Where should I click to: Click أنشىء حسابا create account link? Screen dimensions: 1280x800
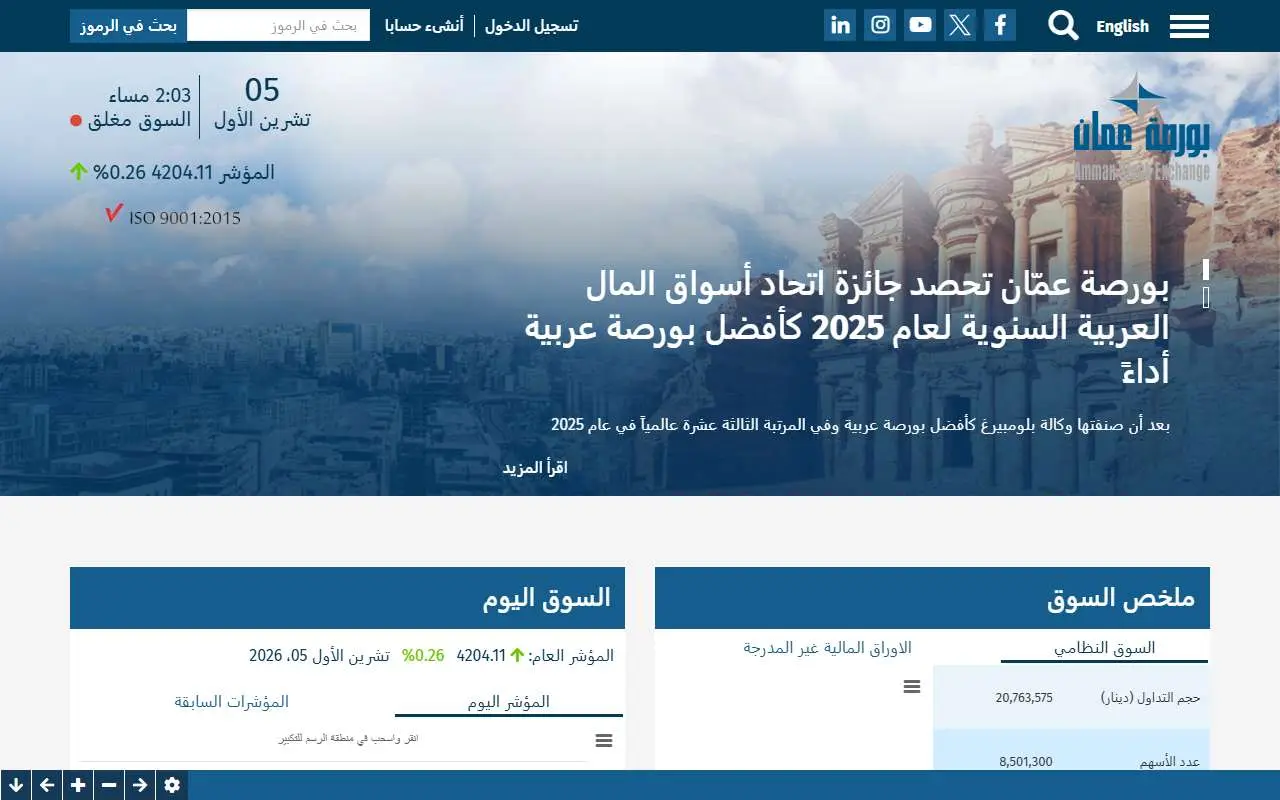pyautogui.click(x=424, y=26)
